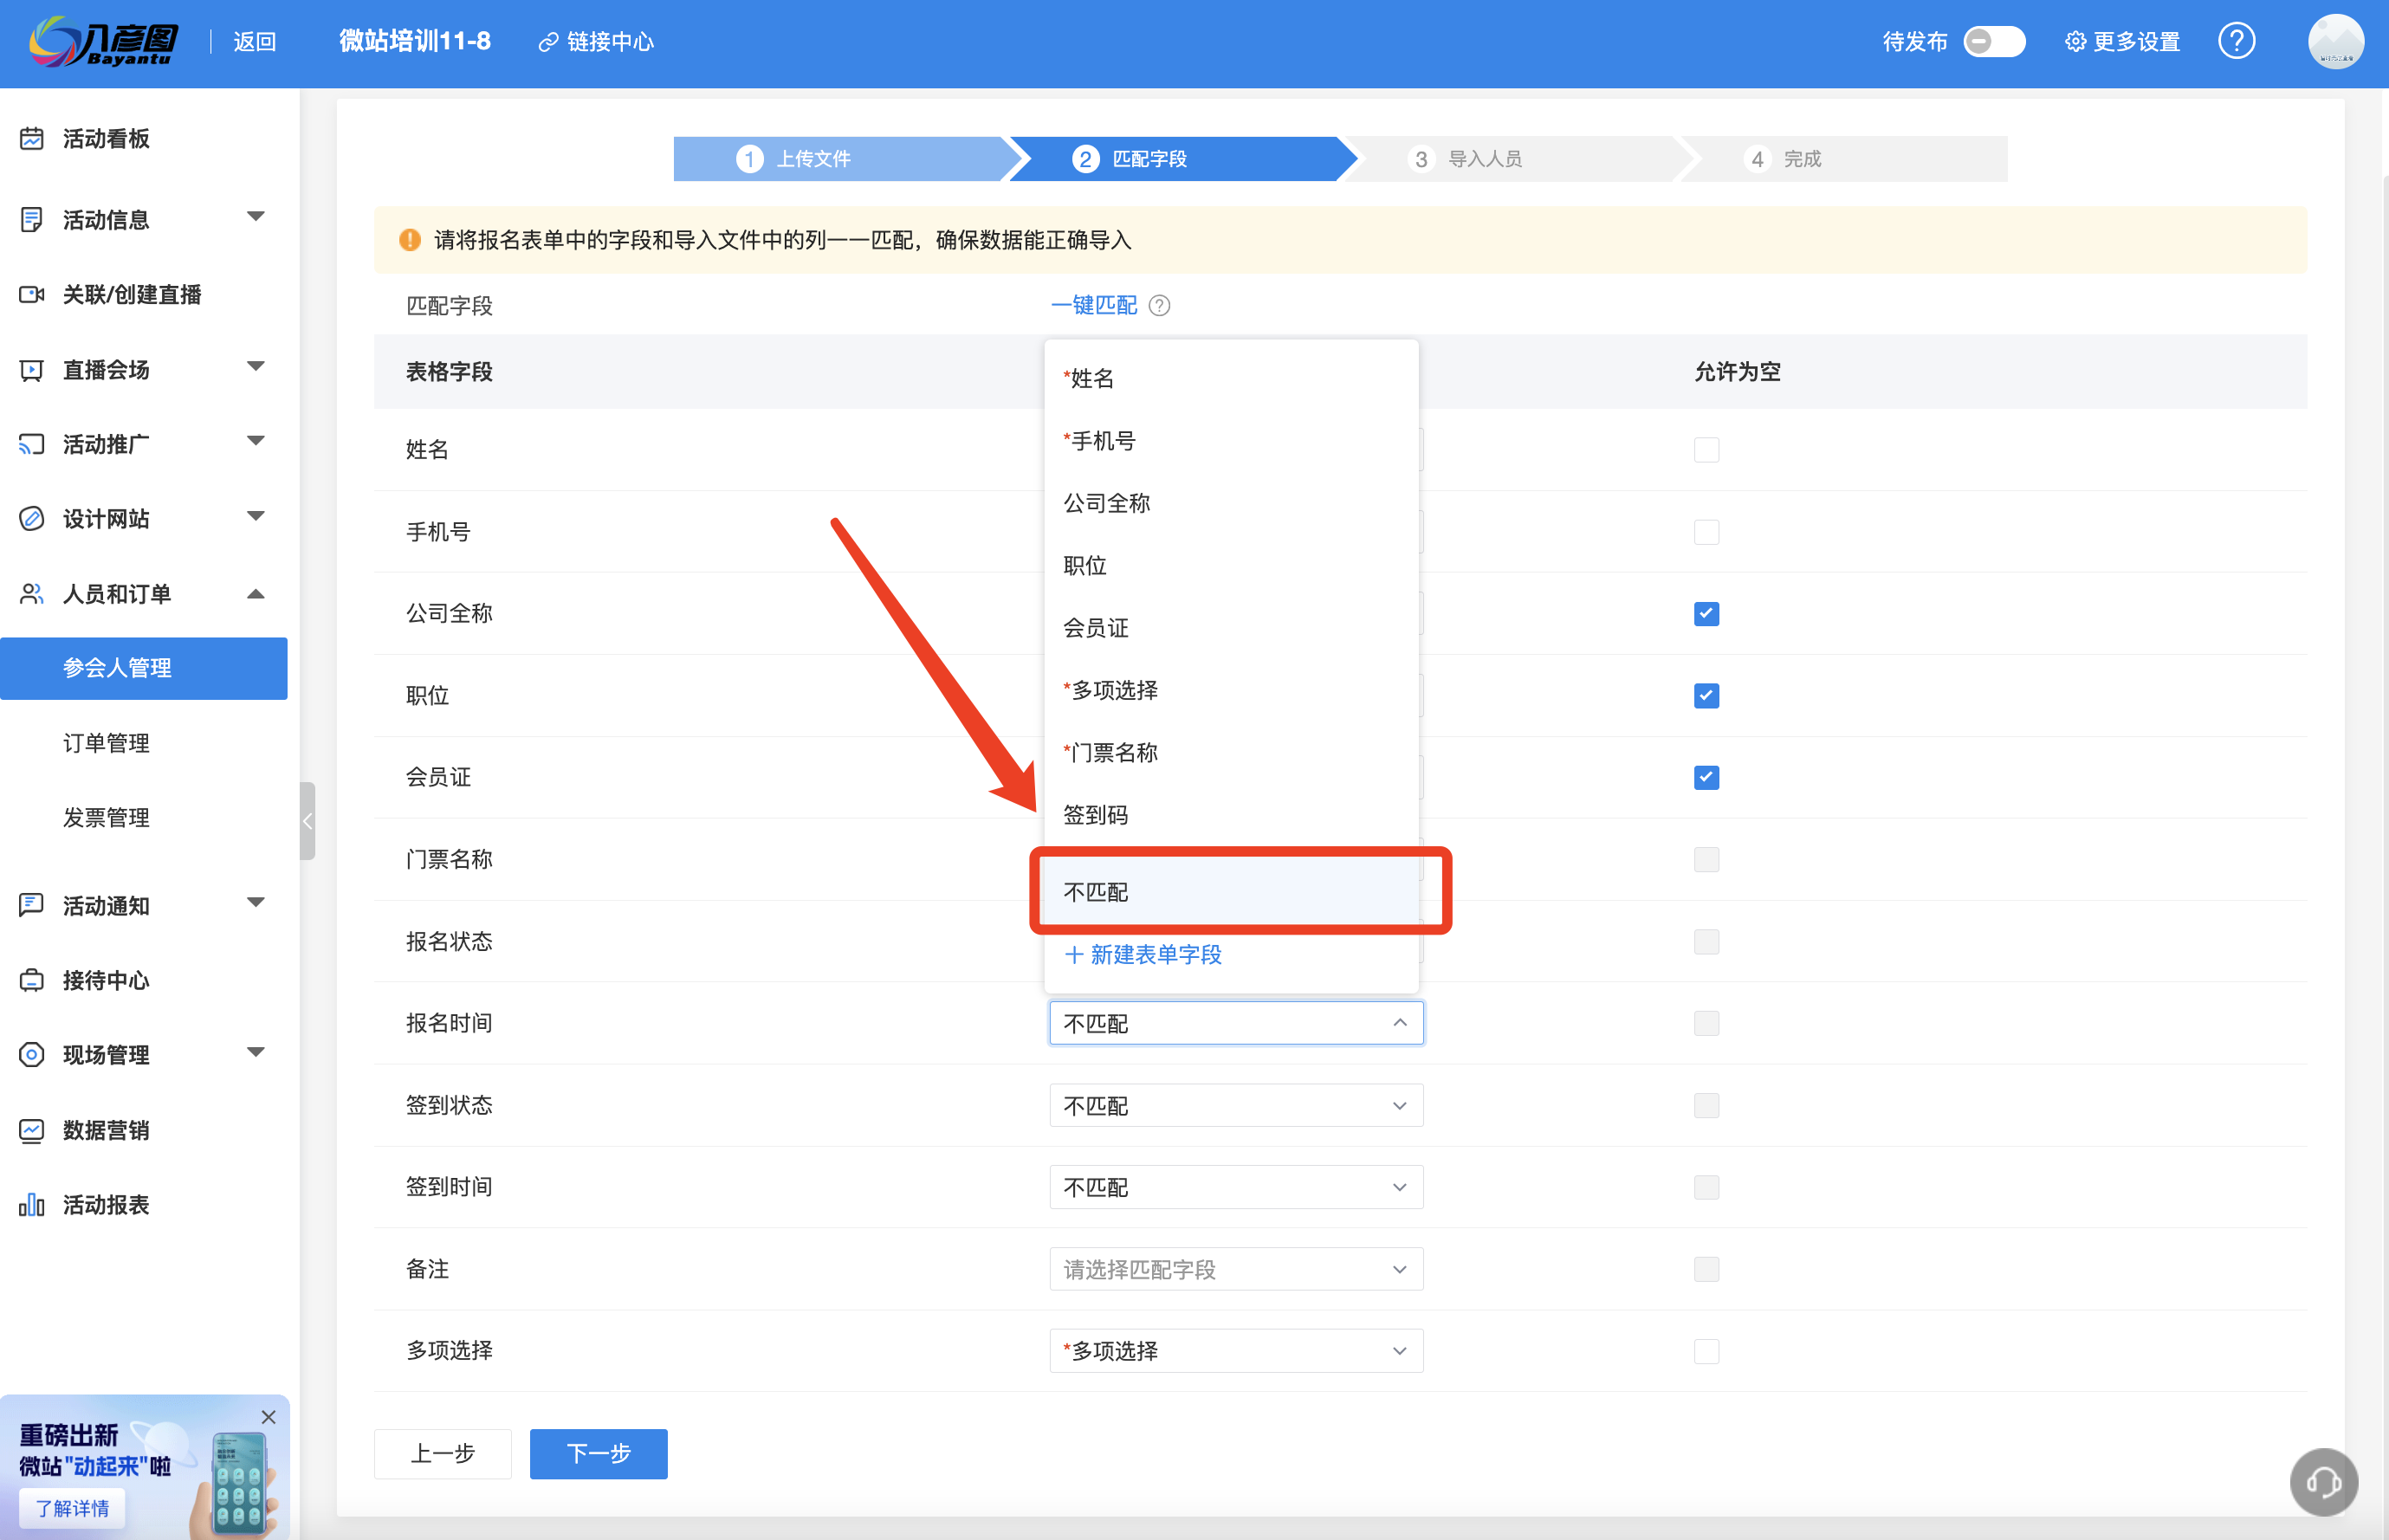Screen dimensions: 2389x1540
Task: Click the link icon beside 链接中心
Action: pos(548,42)
